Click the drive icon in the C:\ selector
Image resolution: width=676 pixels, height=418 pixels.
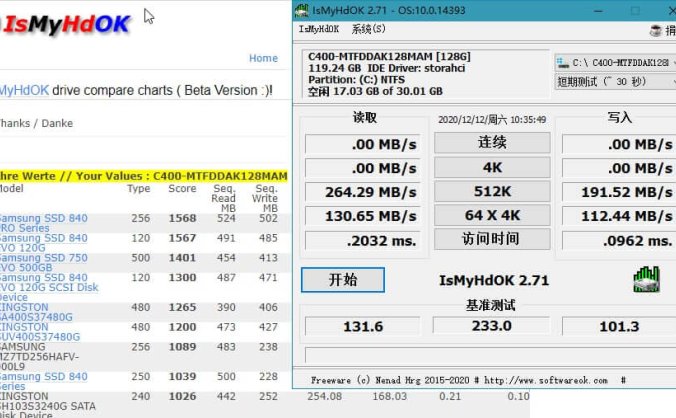point(563,63)
